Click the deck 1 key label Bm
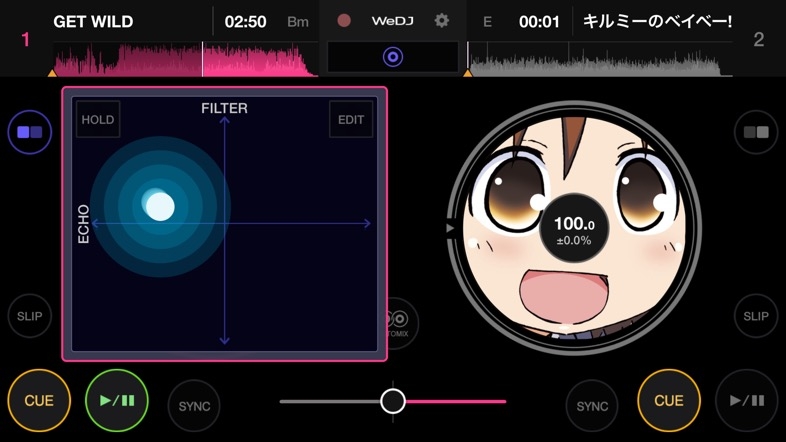The image size is (786, 442). point(298,22)
